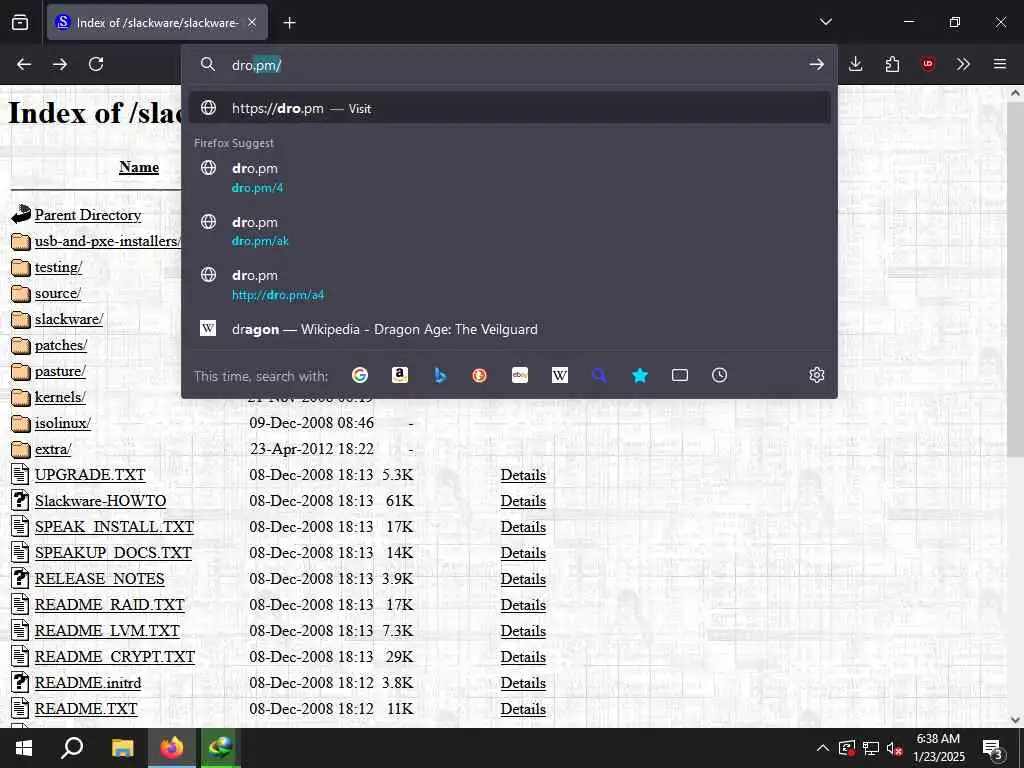Choose the dro.pm/4 suggestion
Image resolution: width=1024 pixels, height=768 pixels.
pyautogui.click(x=509, y=177)
